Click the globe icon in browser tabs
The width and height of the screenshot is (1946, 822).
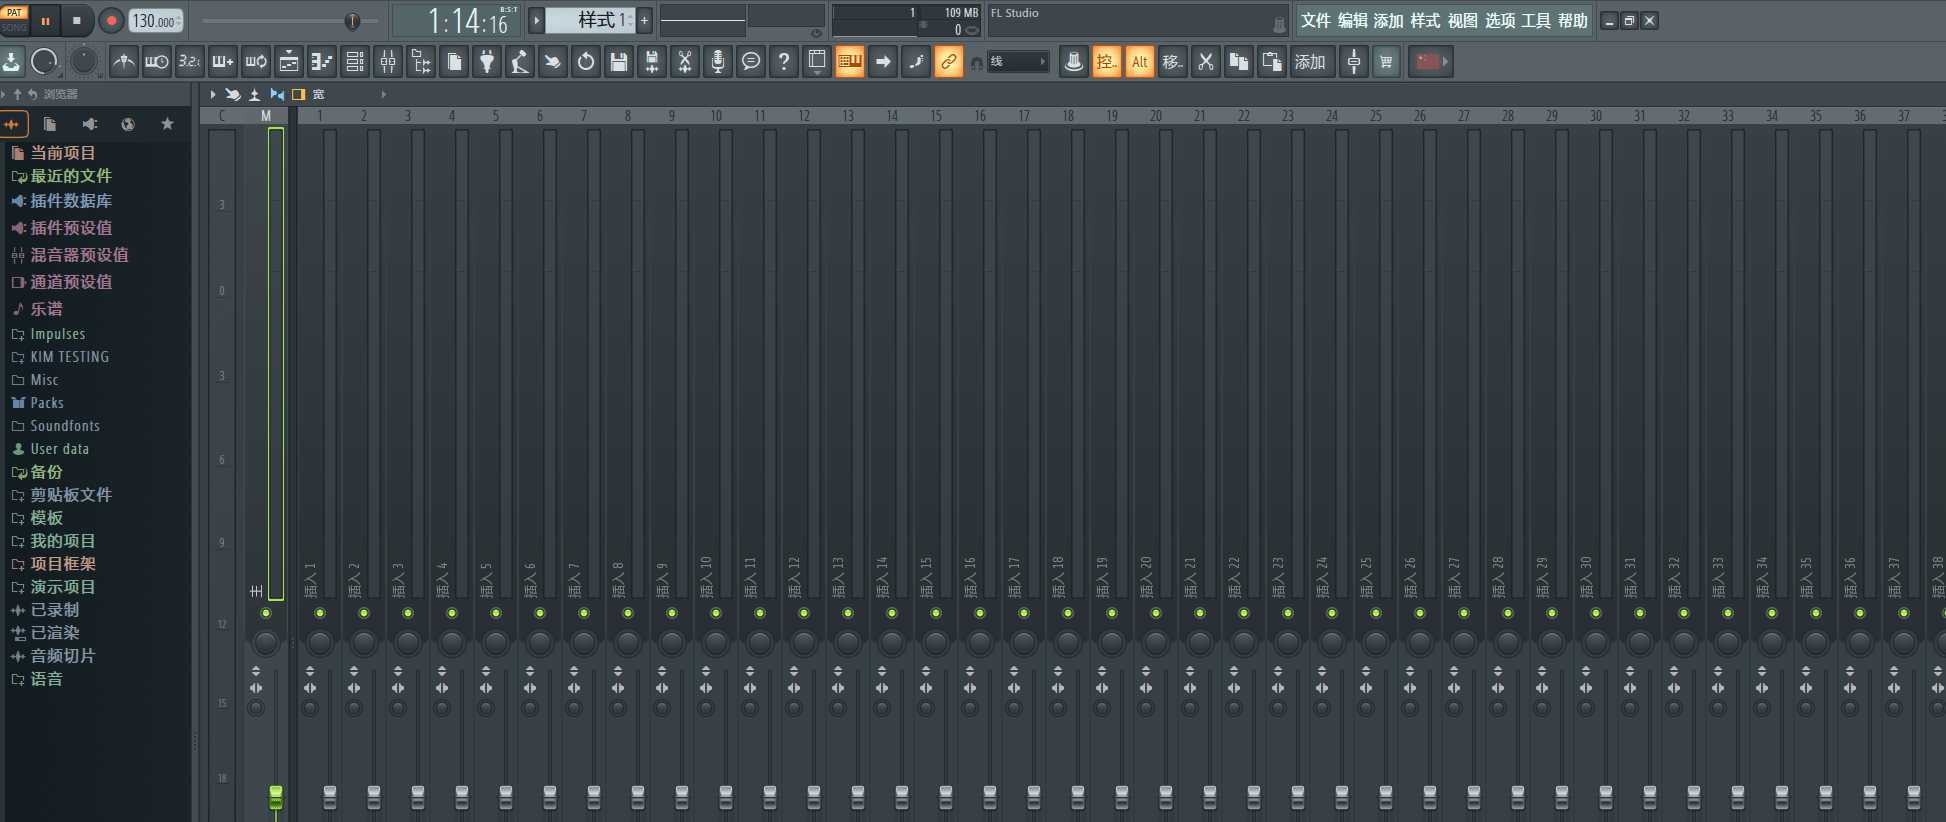point(128,124)
